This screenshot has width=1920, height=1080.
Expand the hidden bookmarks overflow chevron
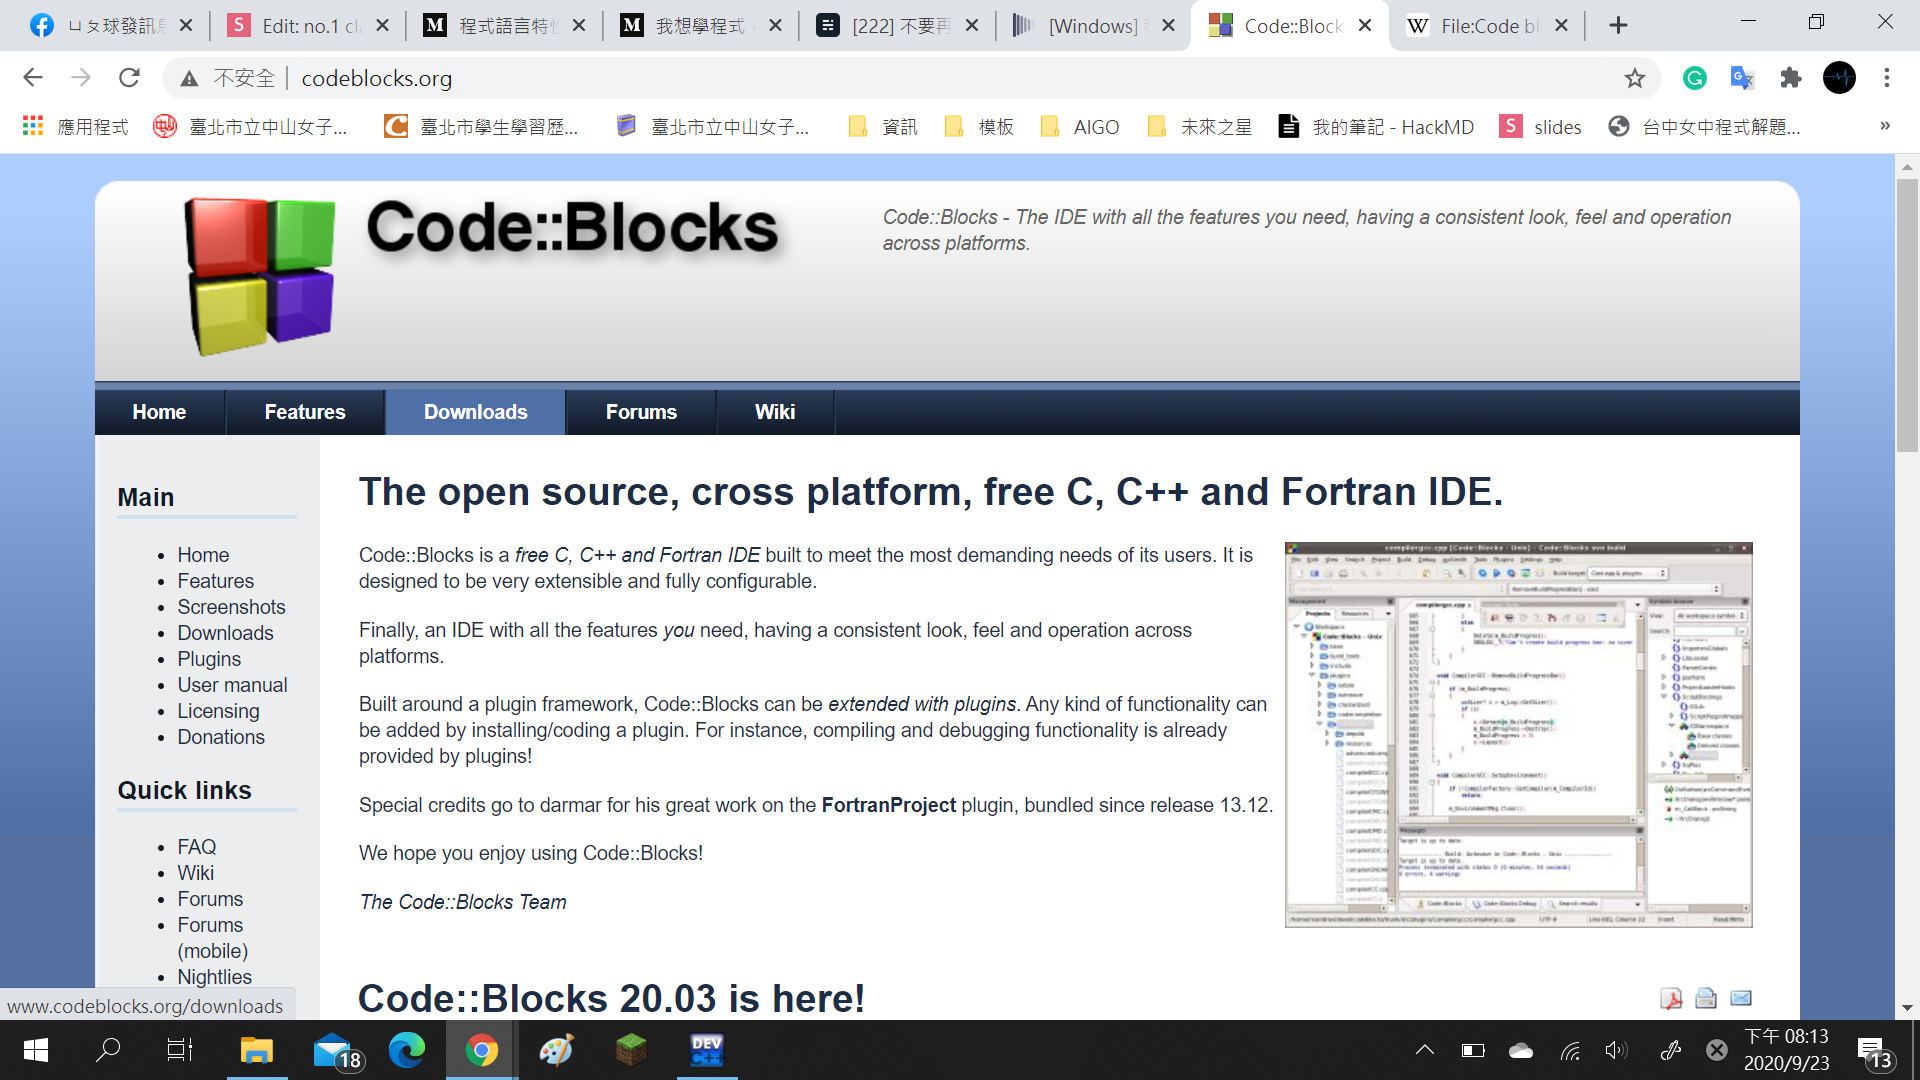click(x=1884, y=126)
